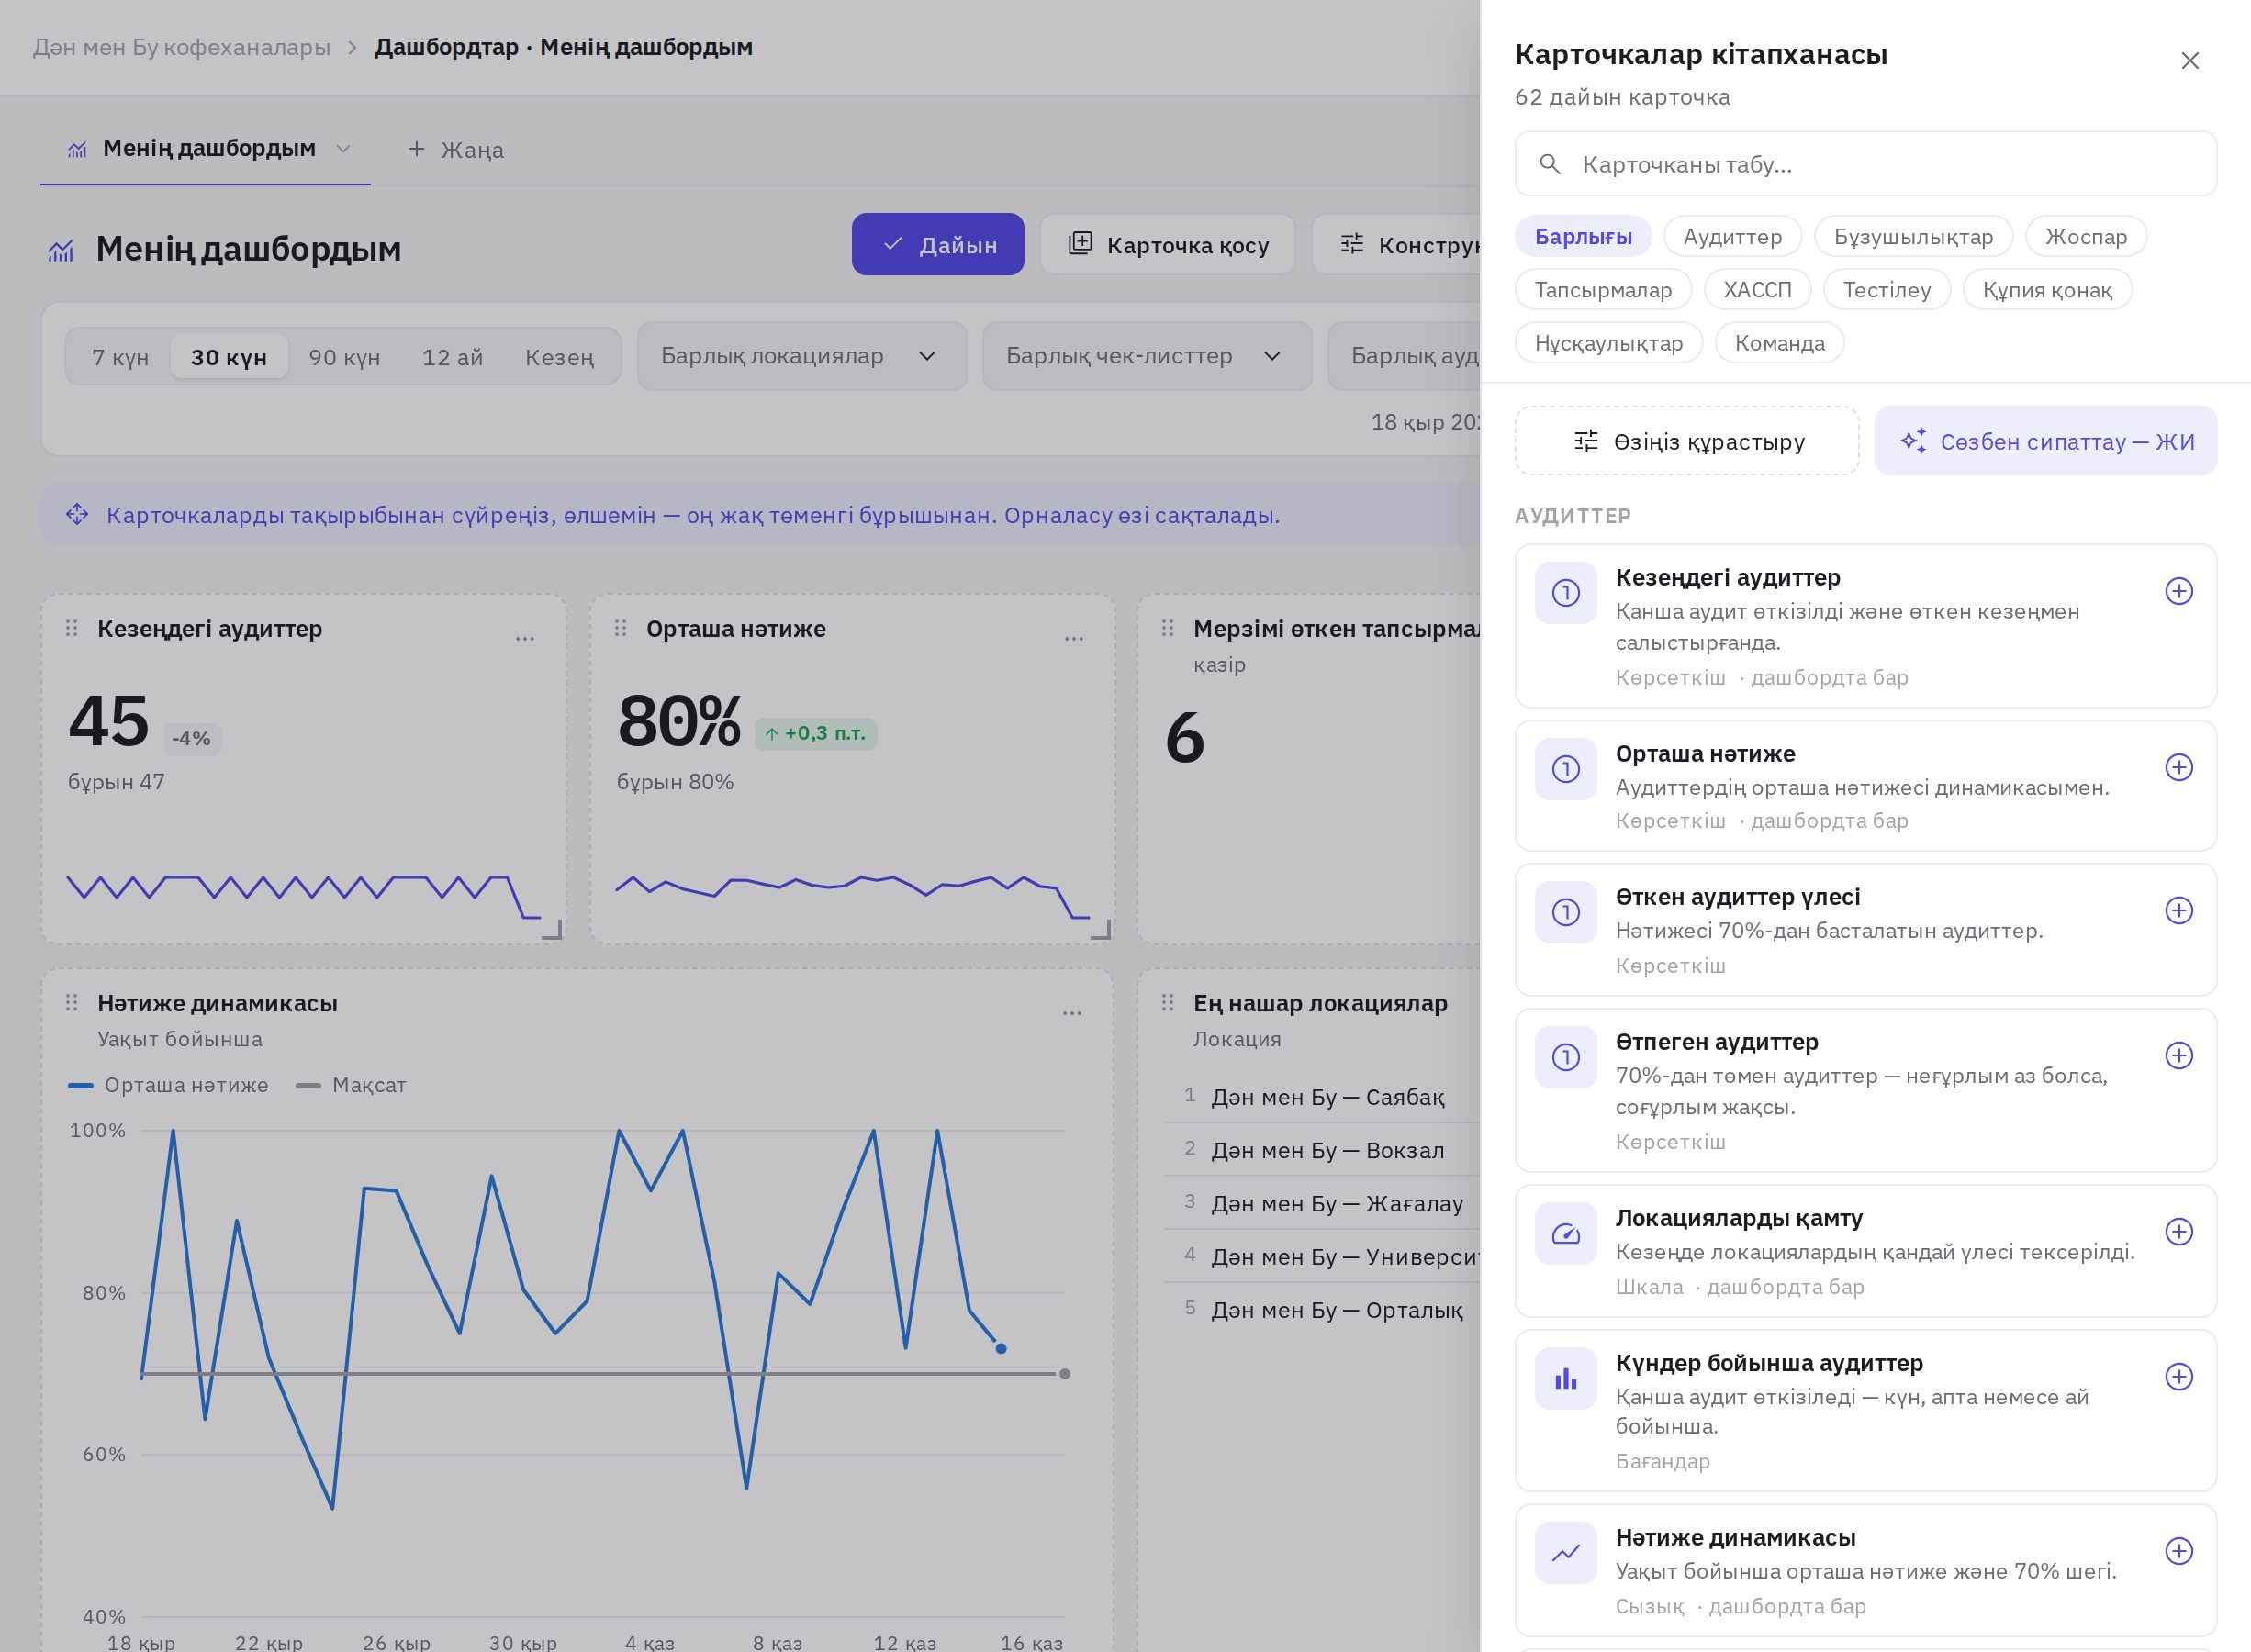Filter library by Аудиттер chip
The height and width of the screenshot is (1652, 2251).
point(1732,236)
